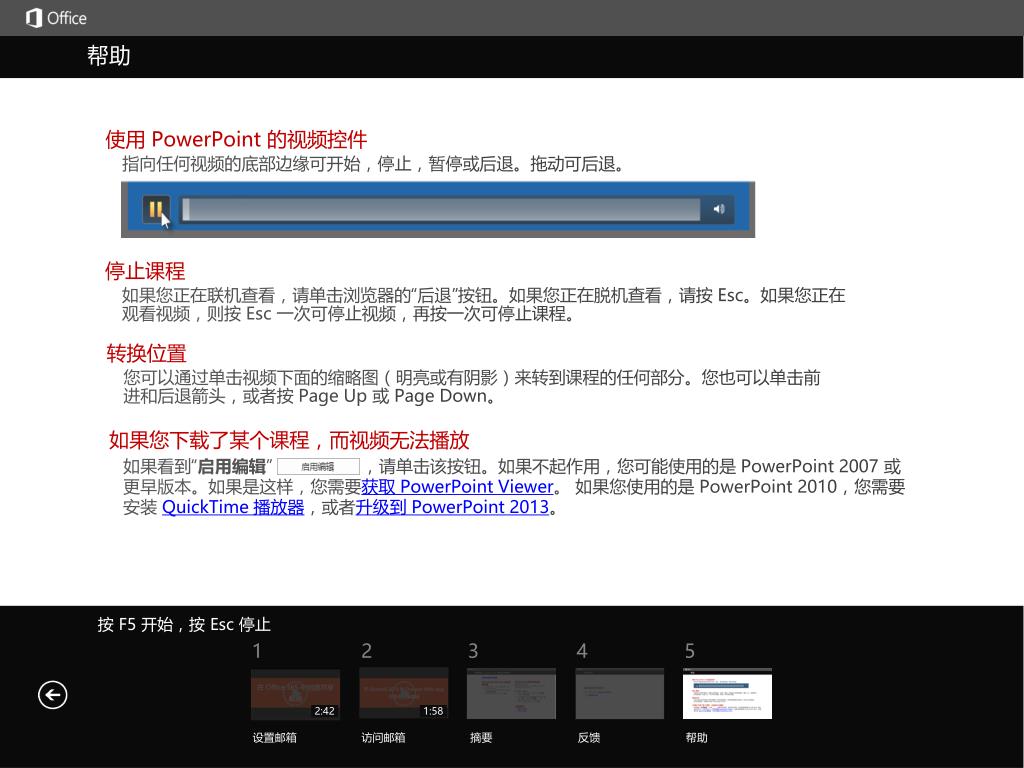Open thumbnail 2 访问邮箱 video
The image size is (1024, 768).
coord(404,694)
